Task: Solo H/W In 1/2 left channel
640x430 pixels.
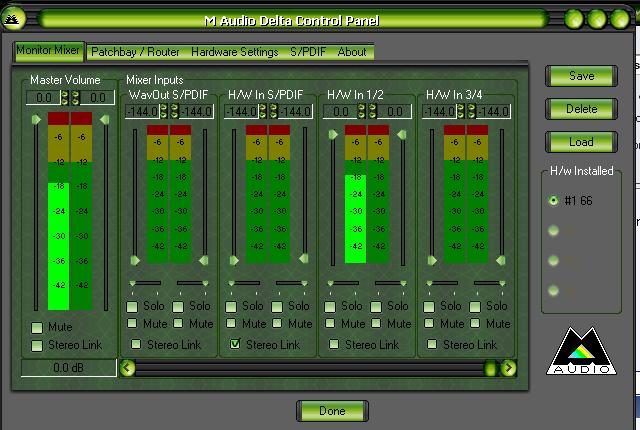Action: click(x=330, y=306)
